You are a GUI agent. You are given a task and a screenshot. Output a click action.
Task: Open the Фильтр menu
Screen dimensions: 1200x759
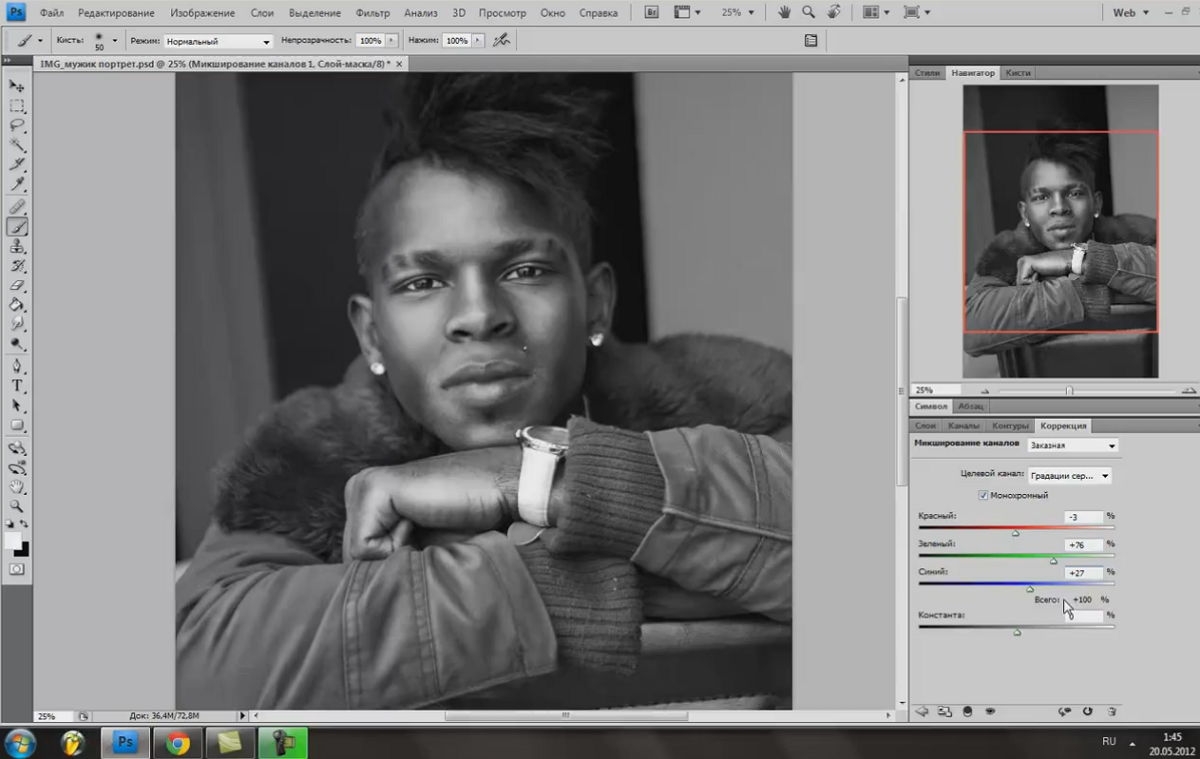coord(373,13)
